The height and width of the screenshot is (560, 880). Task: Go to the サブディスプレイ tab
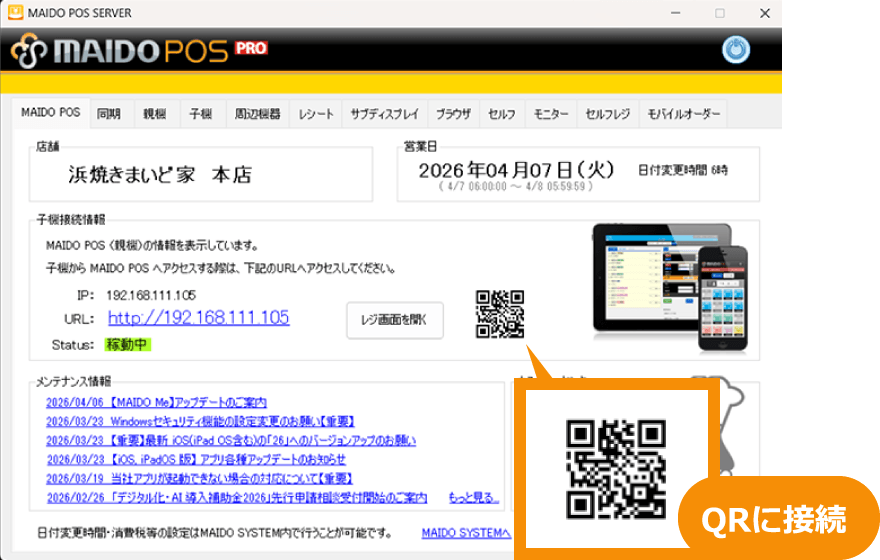[x=384, y=114]
